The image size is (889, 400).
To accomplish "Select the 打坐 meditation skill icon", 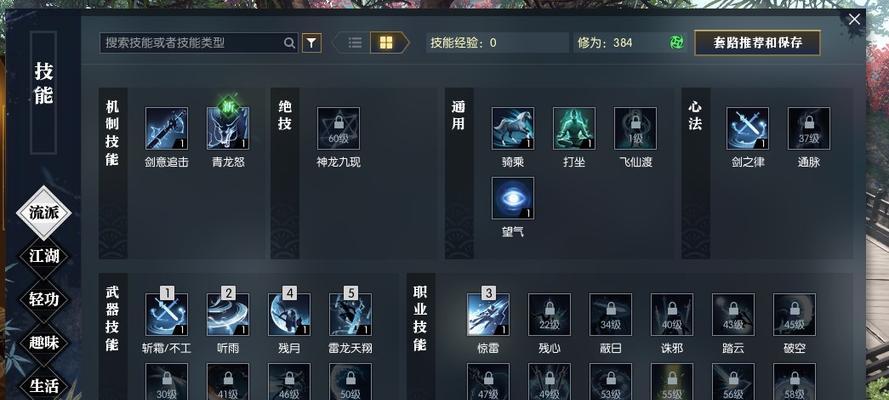I will (574, 129).
